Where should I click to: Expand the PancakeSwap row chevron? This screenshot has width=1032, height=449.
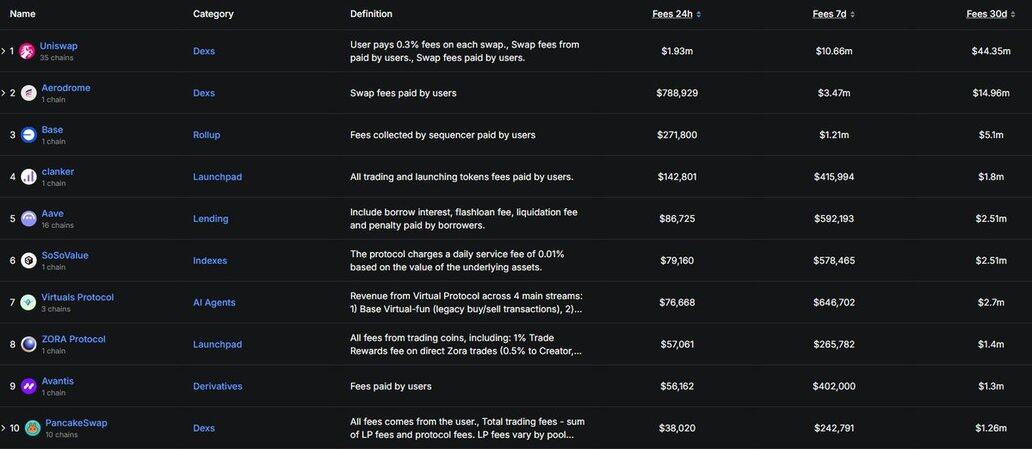[3, 428]
